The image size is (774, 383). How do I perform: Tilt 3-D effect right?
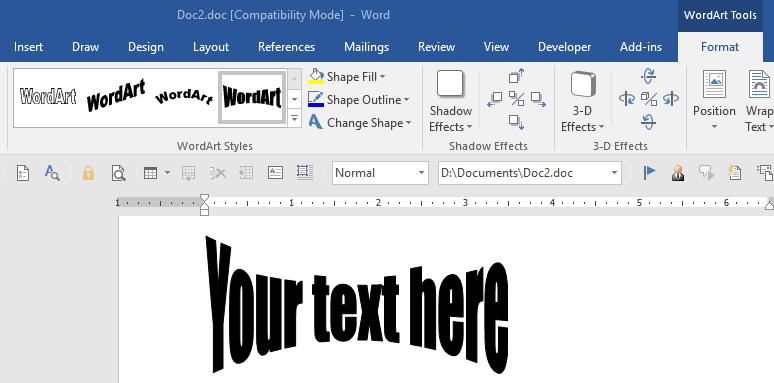coord(670,99)
